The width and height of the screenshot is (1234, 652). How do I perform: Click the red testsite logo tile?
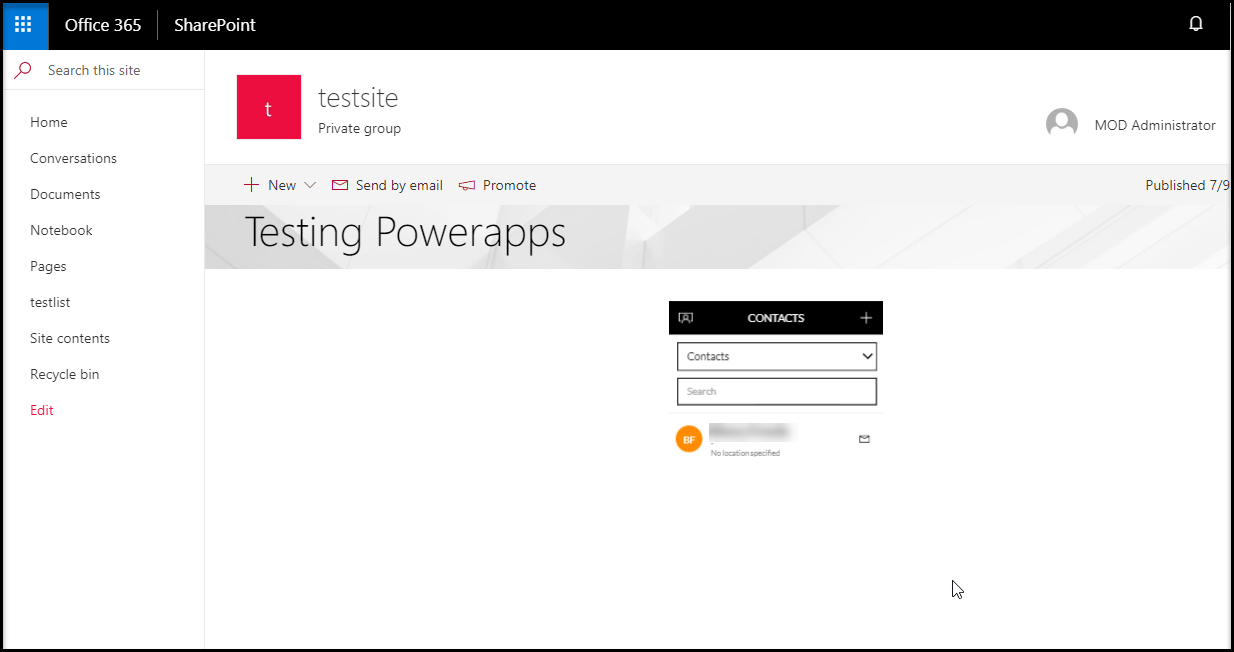tap(268, 107)
